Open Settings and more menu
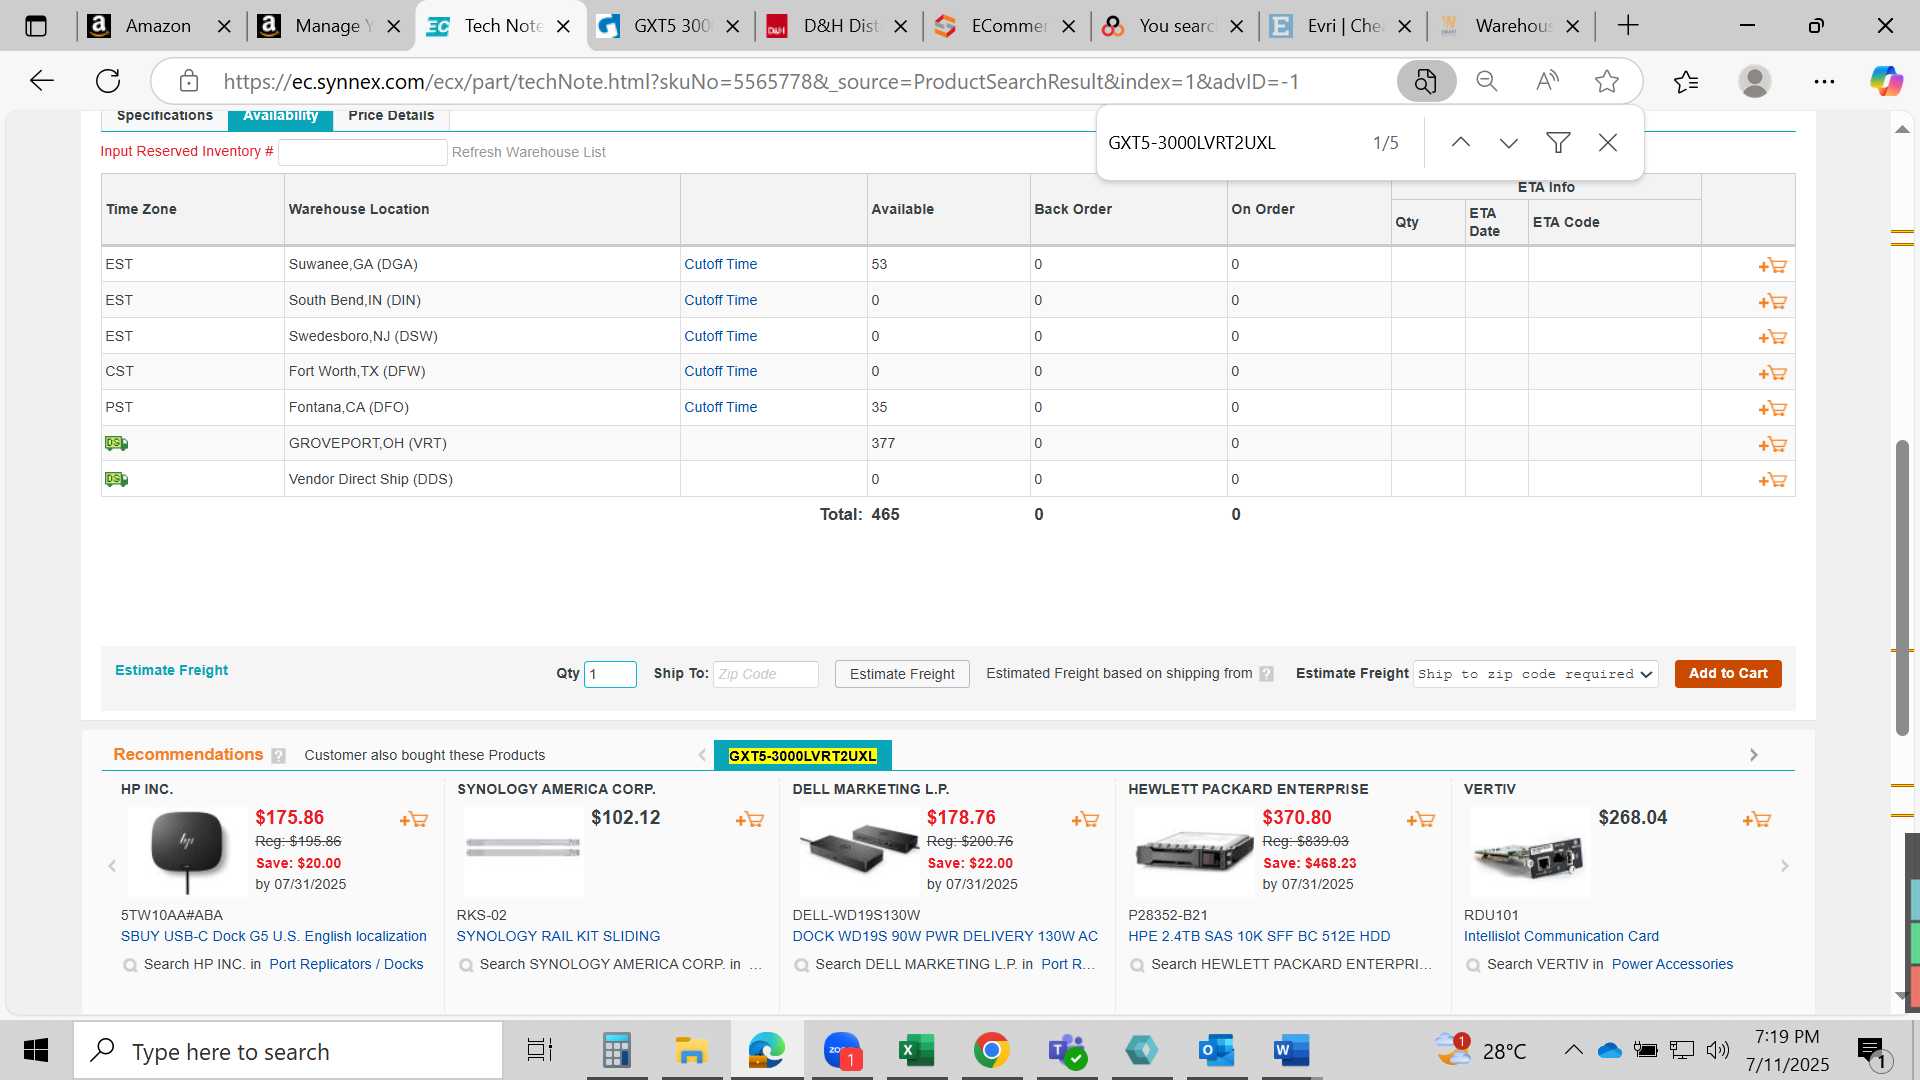 coord(1824,81)
